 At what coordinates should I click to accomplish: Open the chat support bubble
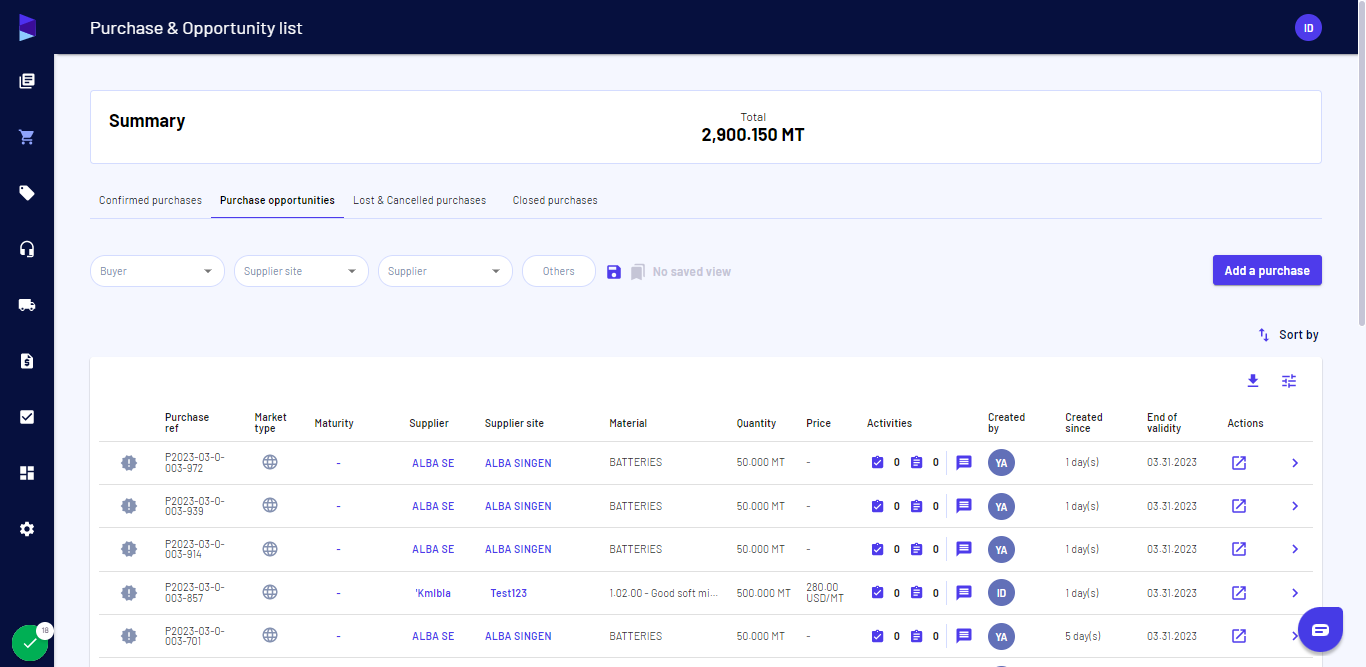1320,629
